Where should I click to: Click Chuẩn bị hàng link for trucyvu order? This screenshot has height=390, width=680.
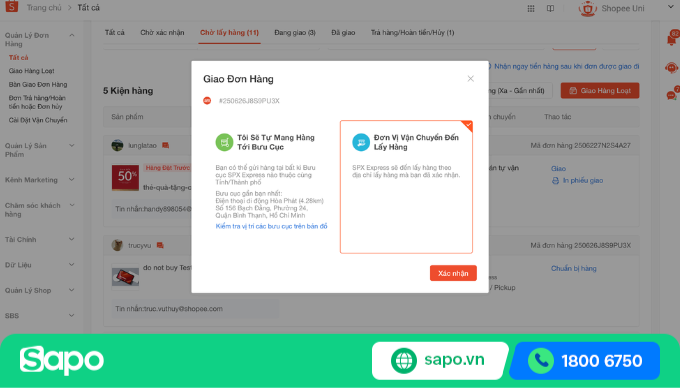(x=574, y=269)
